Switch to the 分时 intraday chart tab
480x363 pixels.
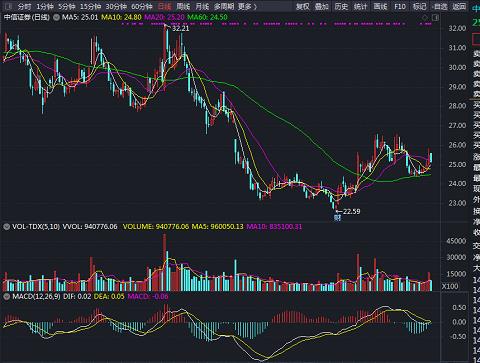pos(24,7)
